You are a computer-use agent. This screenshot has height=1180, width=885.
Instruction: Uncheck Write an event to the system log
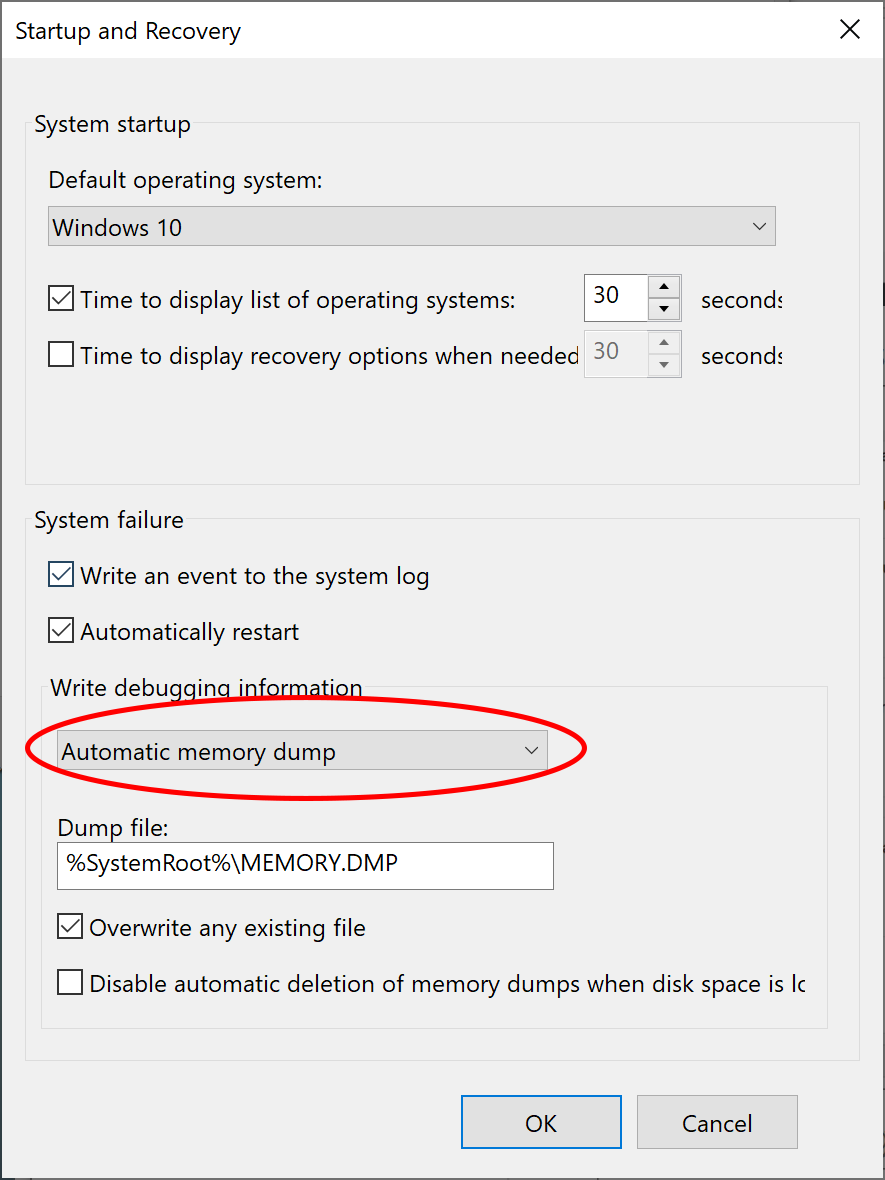click(62, 575)
